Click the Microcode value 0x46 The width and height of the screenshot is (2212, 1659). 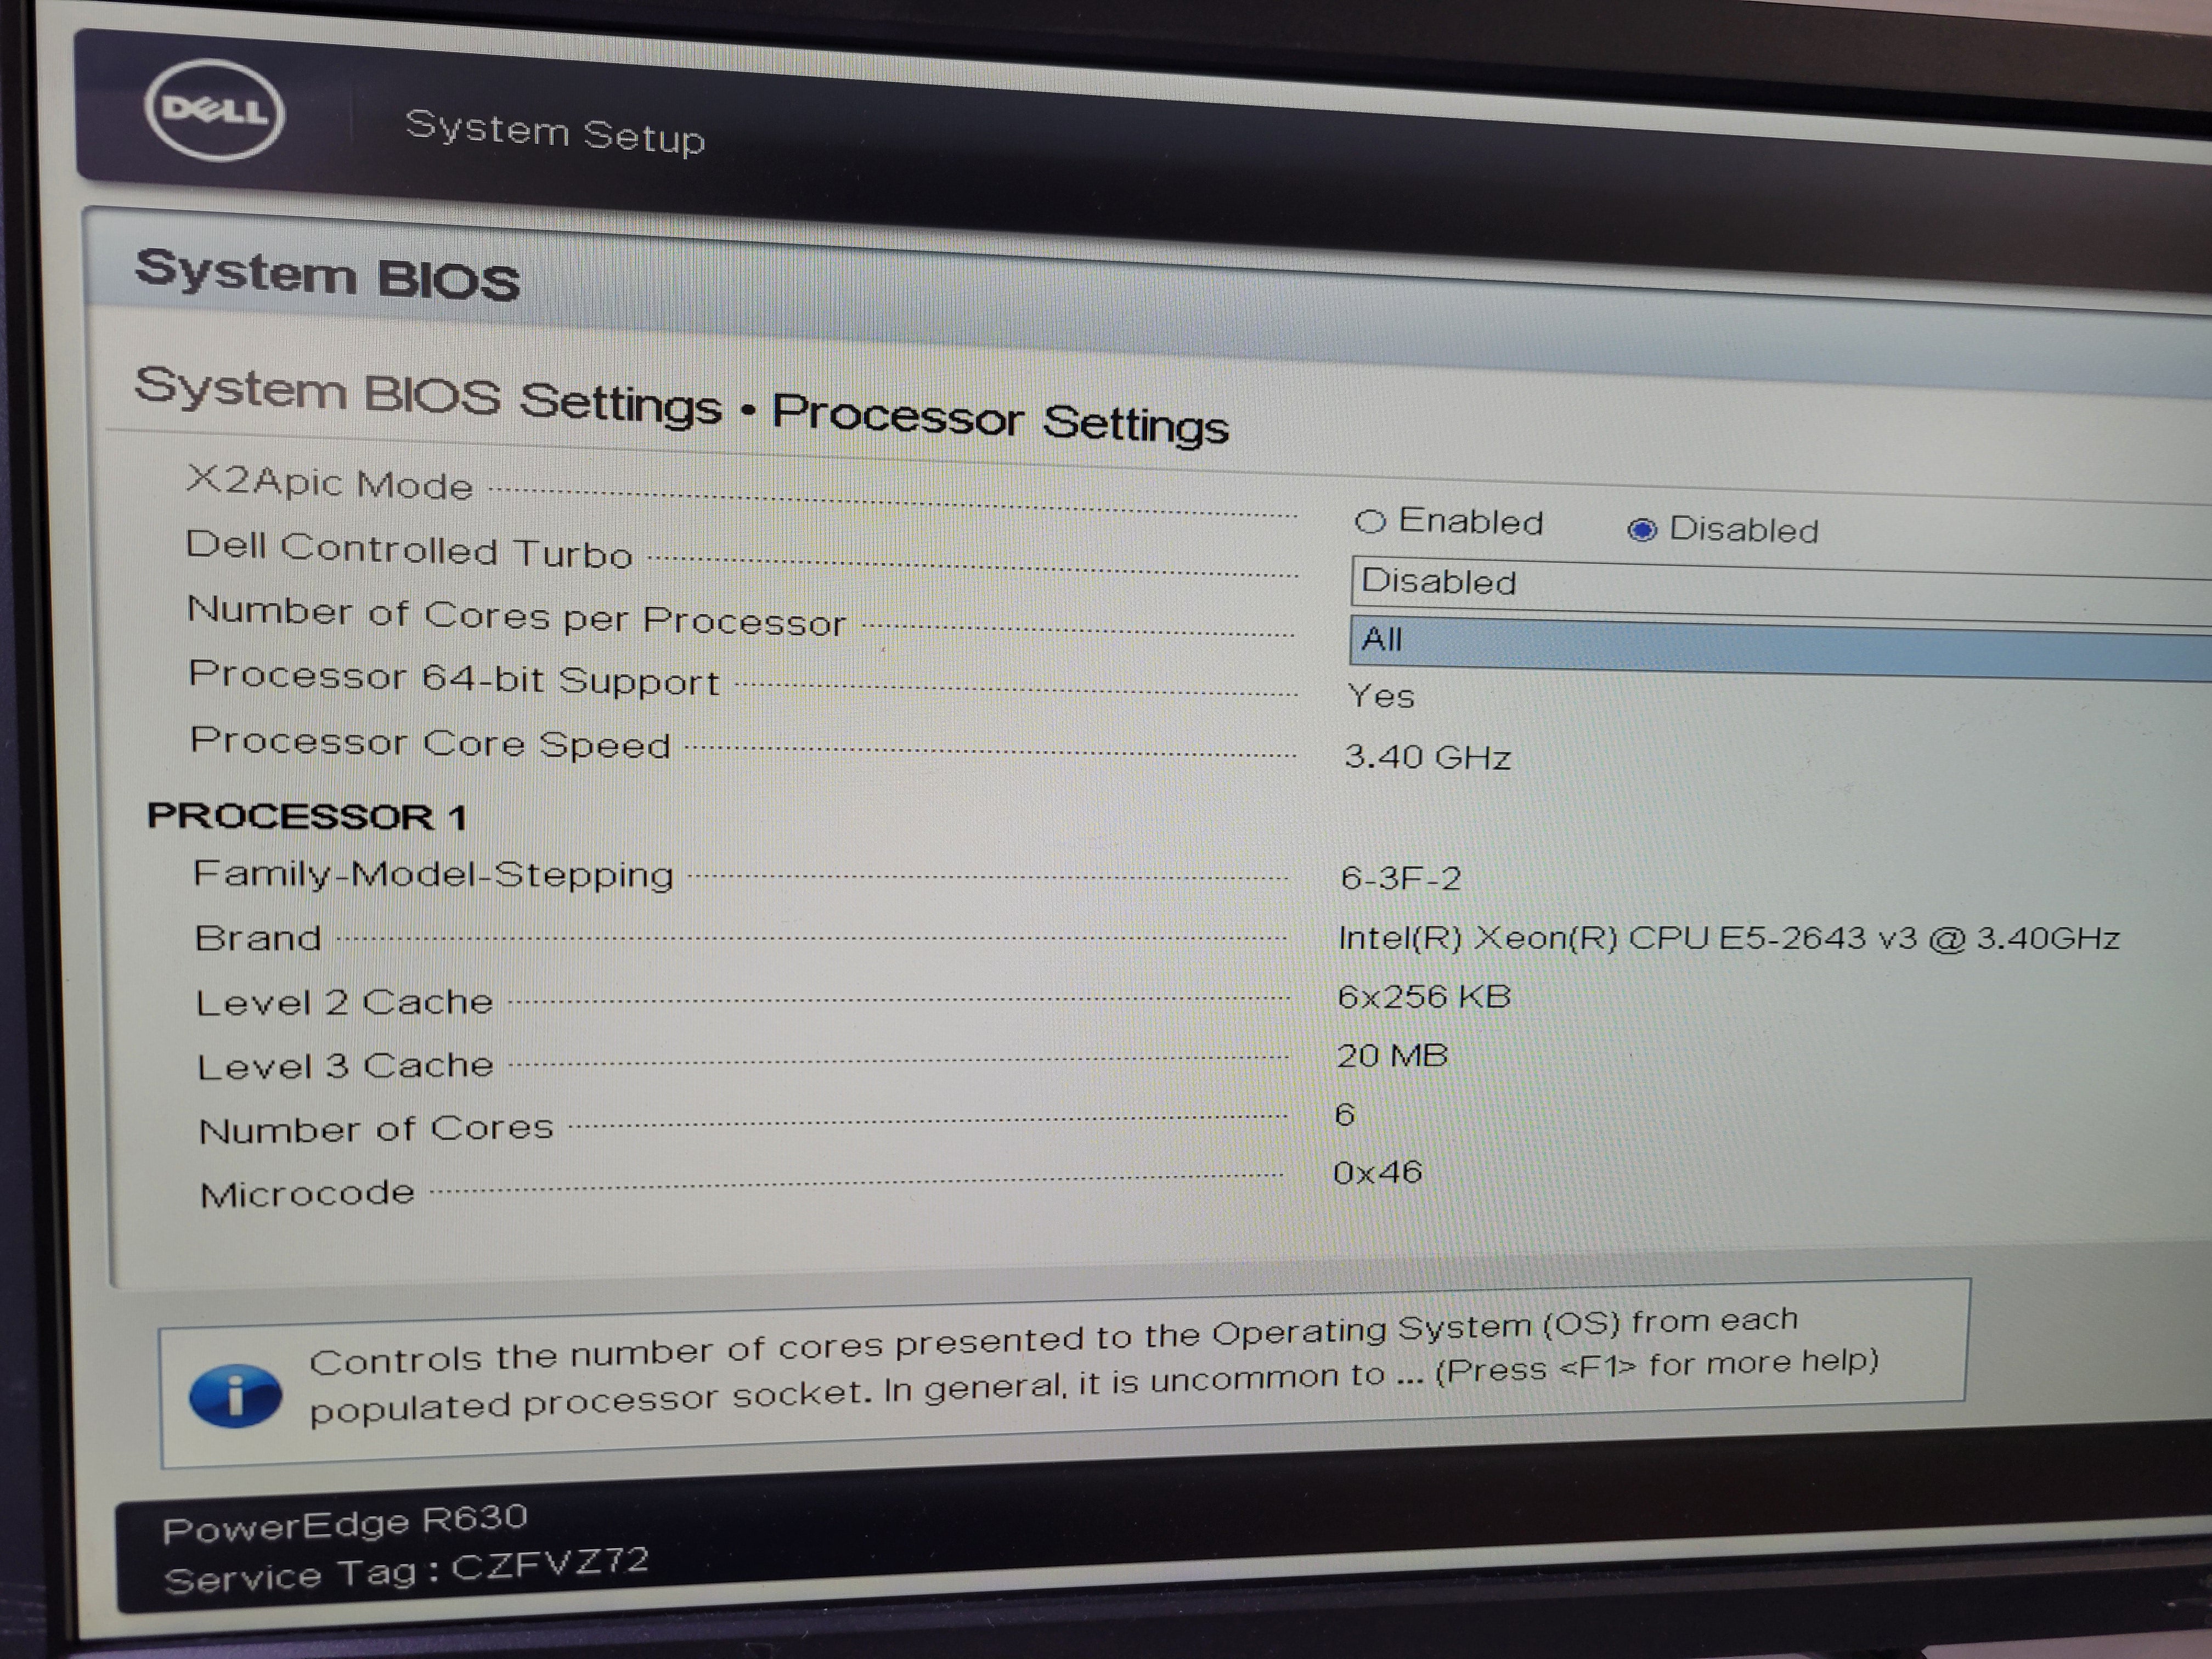(1378, 1172)
